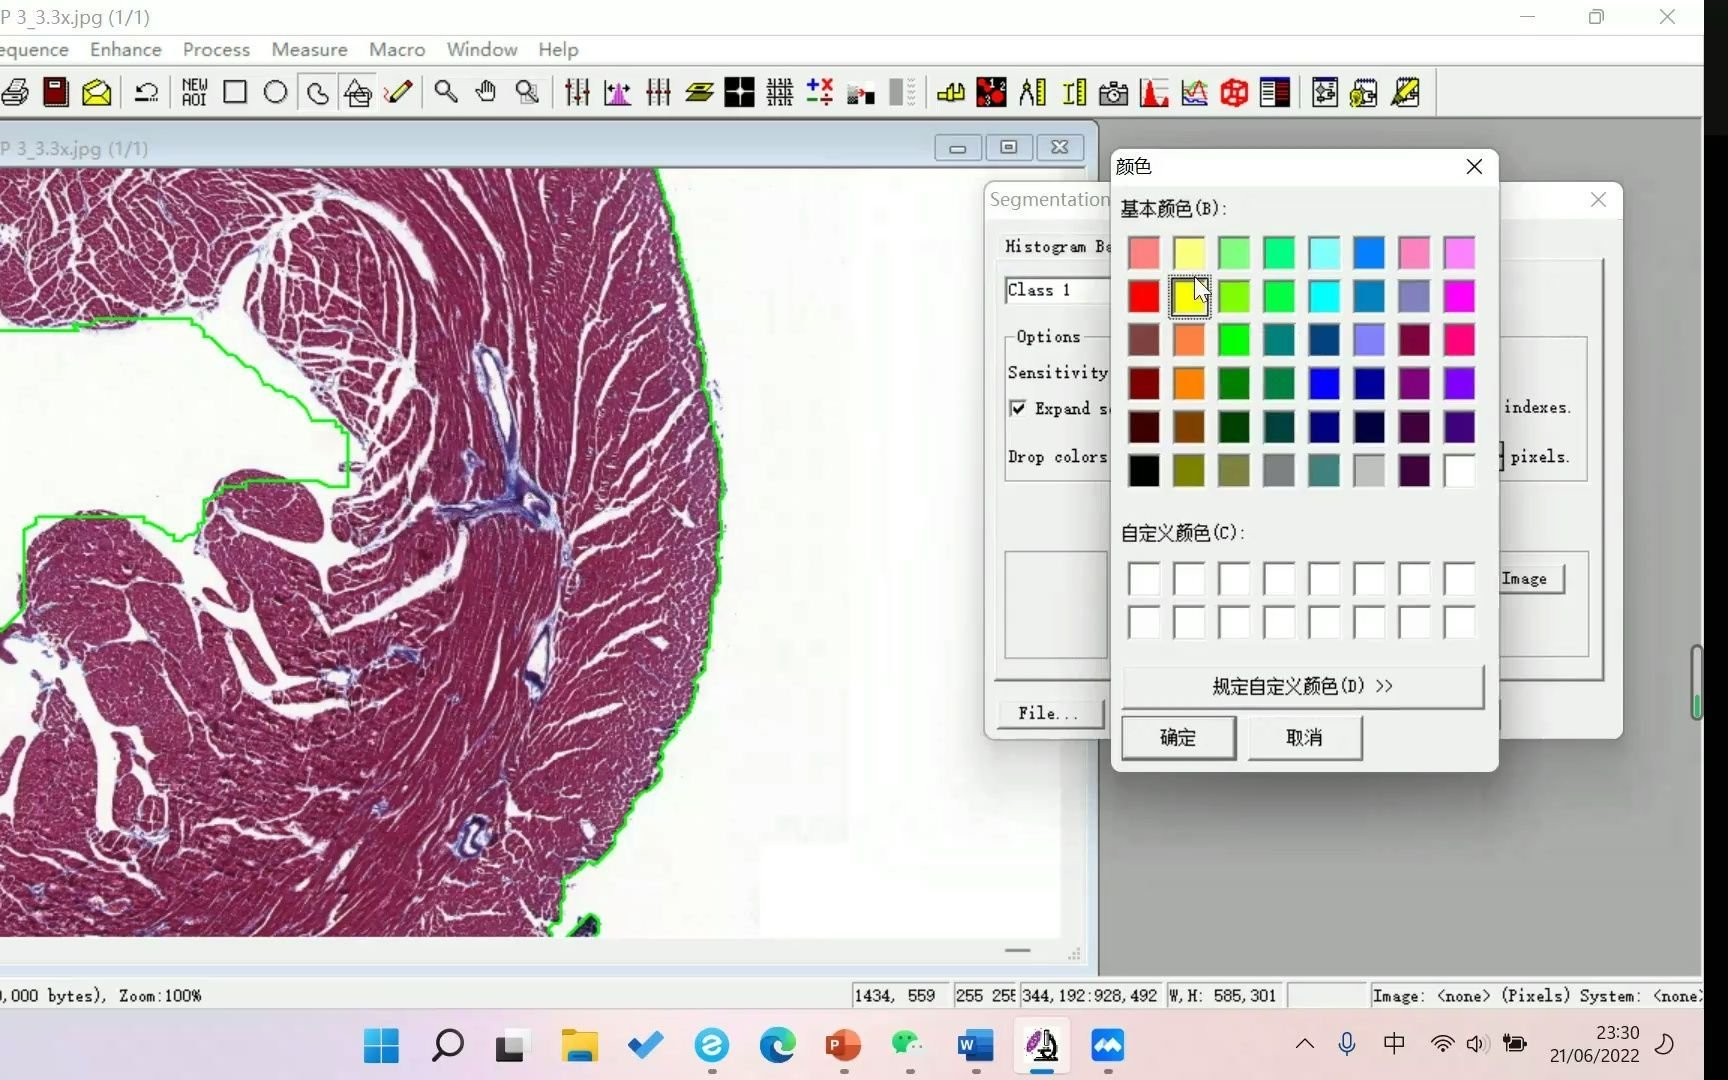
Task: Open Microsoft Edge from the taskbar
Action: [x=777, y=1045]
